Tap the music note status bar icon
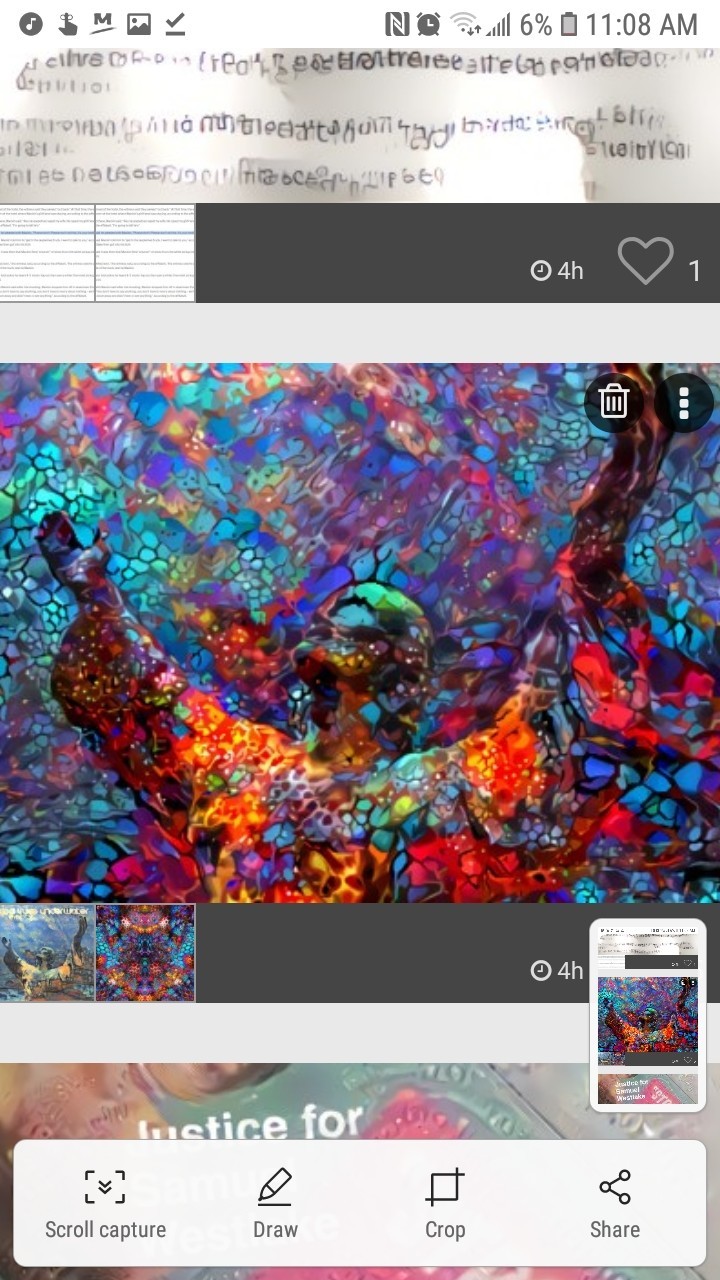The width and height of the screenshot is (720, 1280). 31,24
